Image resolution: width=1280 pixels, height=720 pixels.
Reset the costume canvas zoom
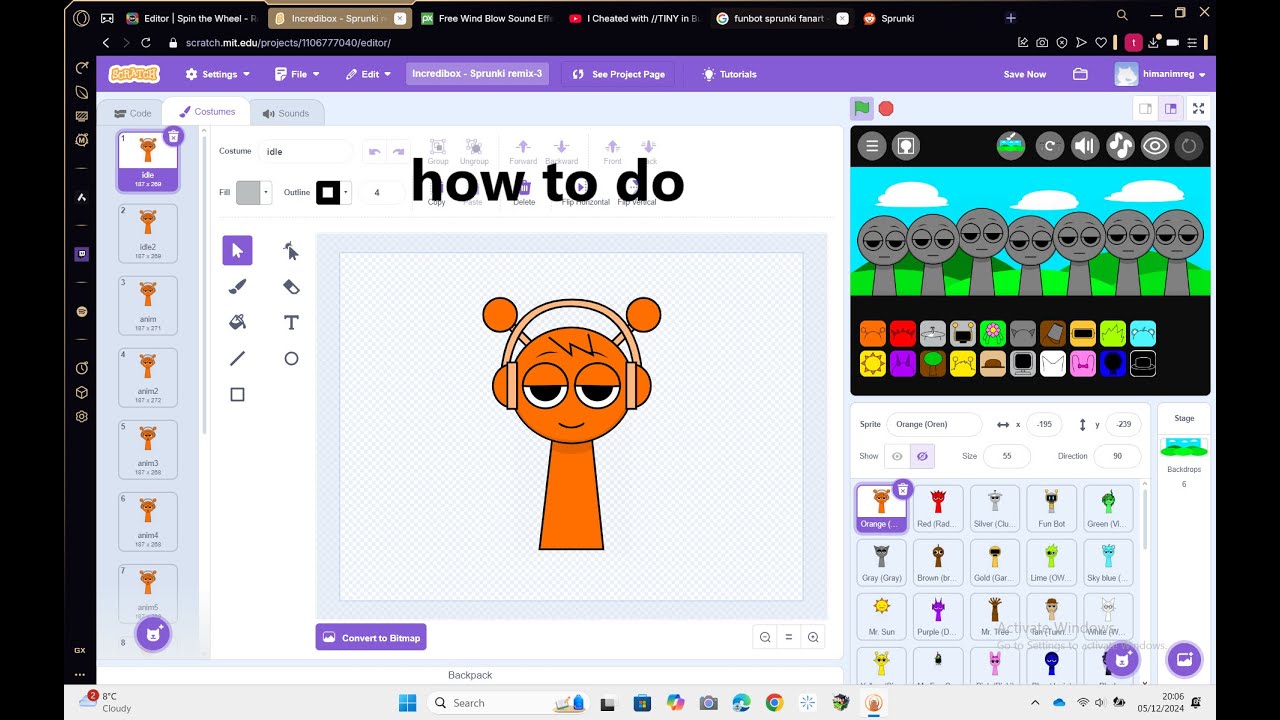pos(789,637)
